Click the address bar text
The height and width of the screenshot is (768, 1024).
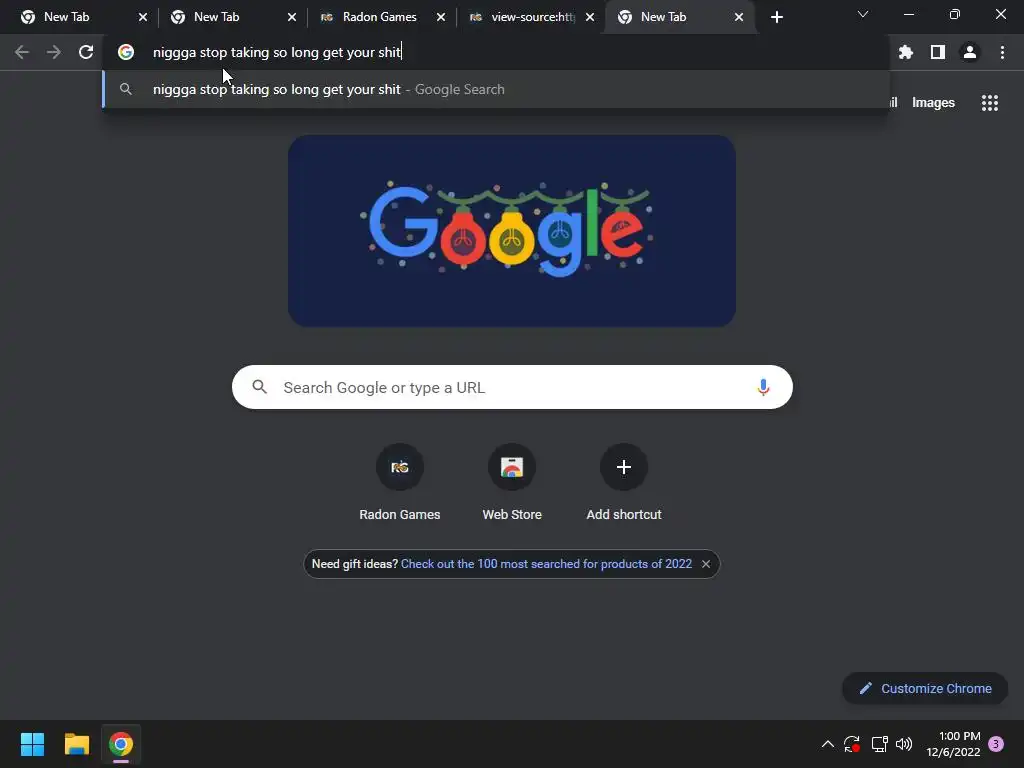click(x=276, y=52)
